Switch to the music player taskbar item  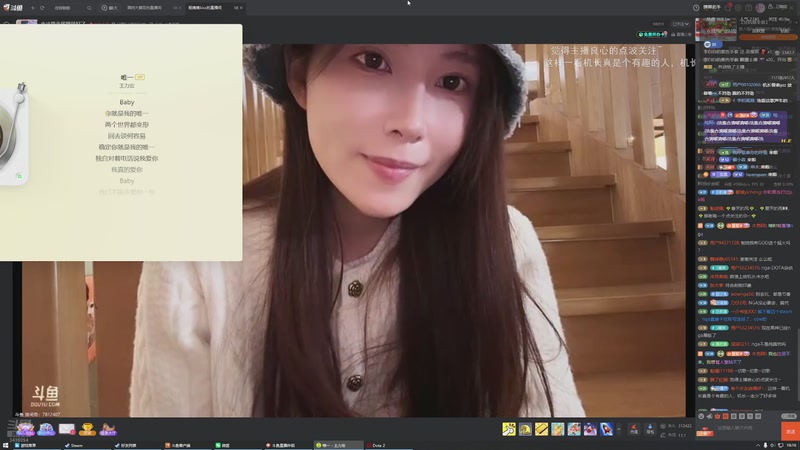(x=339, y=445)
